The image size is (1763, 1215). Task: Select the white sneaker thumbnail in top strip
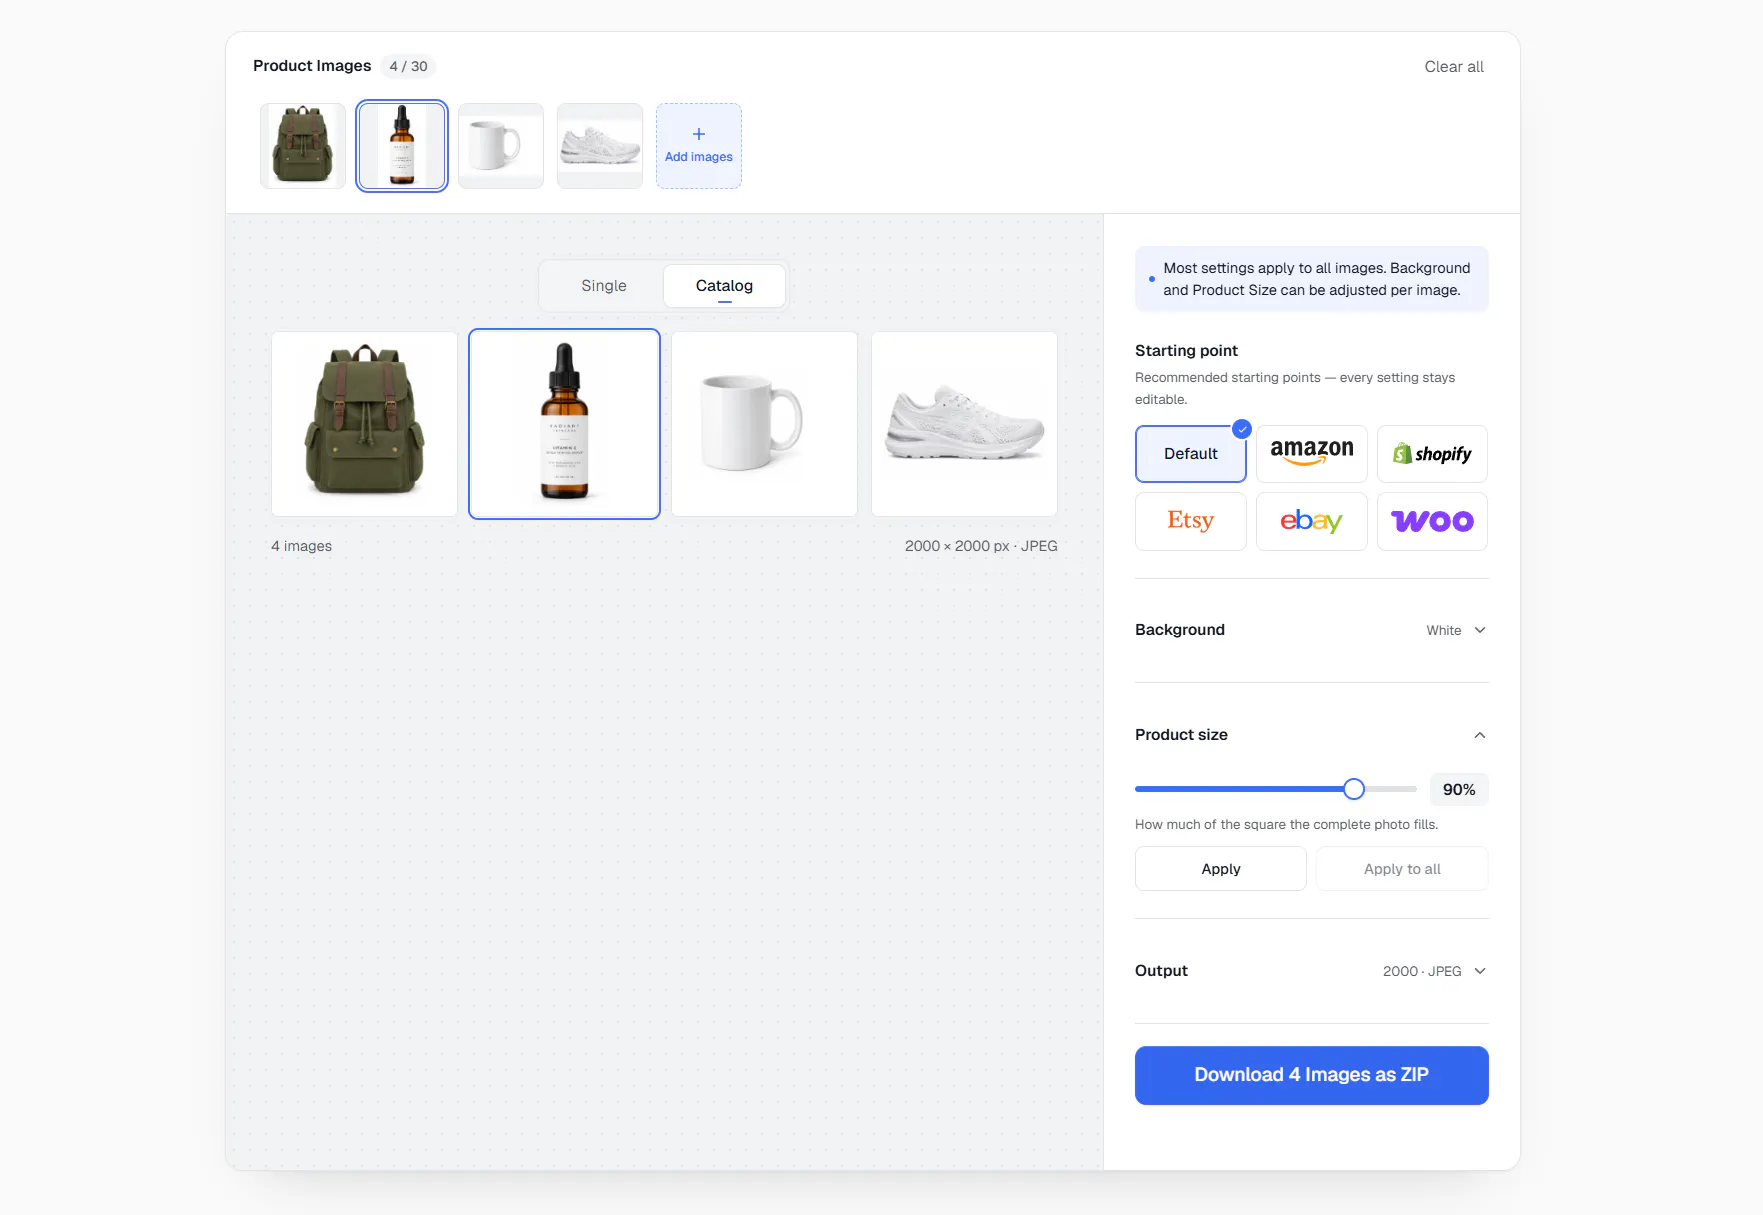[600, 146]
